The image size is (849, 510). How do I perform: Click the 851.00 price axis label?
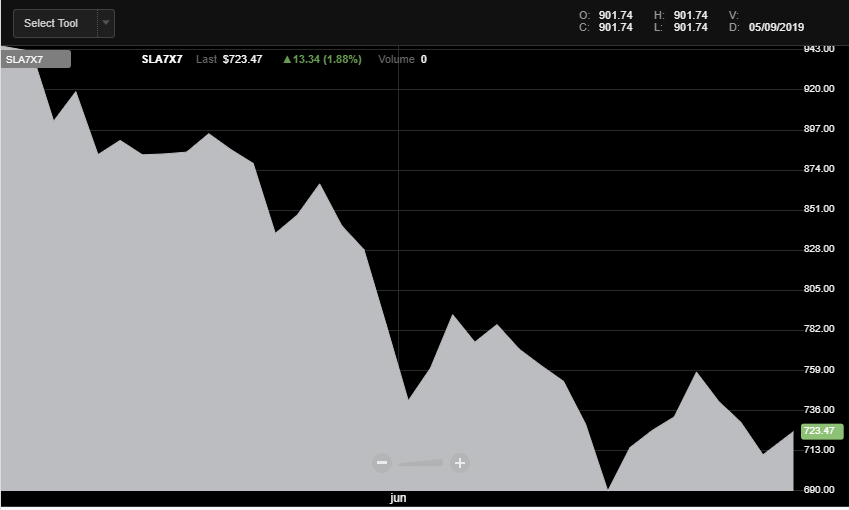819,209
